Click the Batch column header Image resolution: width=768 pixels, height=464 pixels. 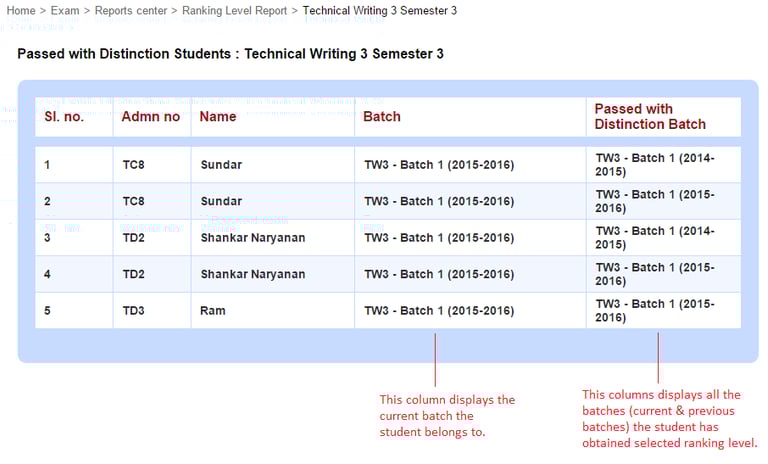[381, 116]
